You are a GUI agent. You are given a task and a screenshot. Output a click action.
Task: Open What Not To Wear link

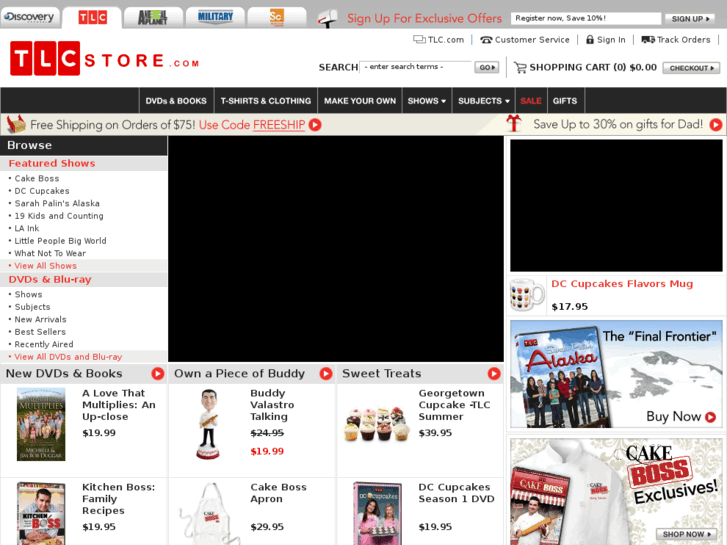tap(50, 254)
